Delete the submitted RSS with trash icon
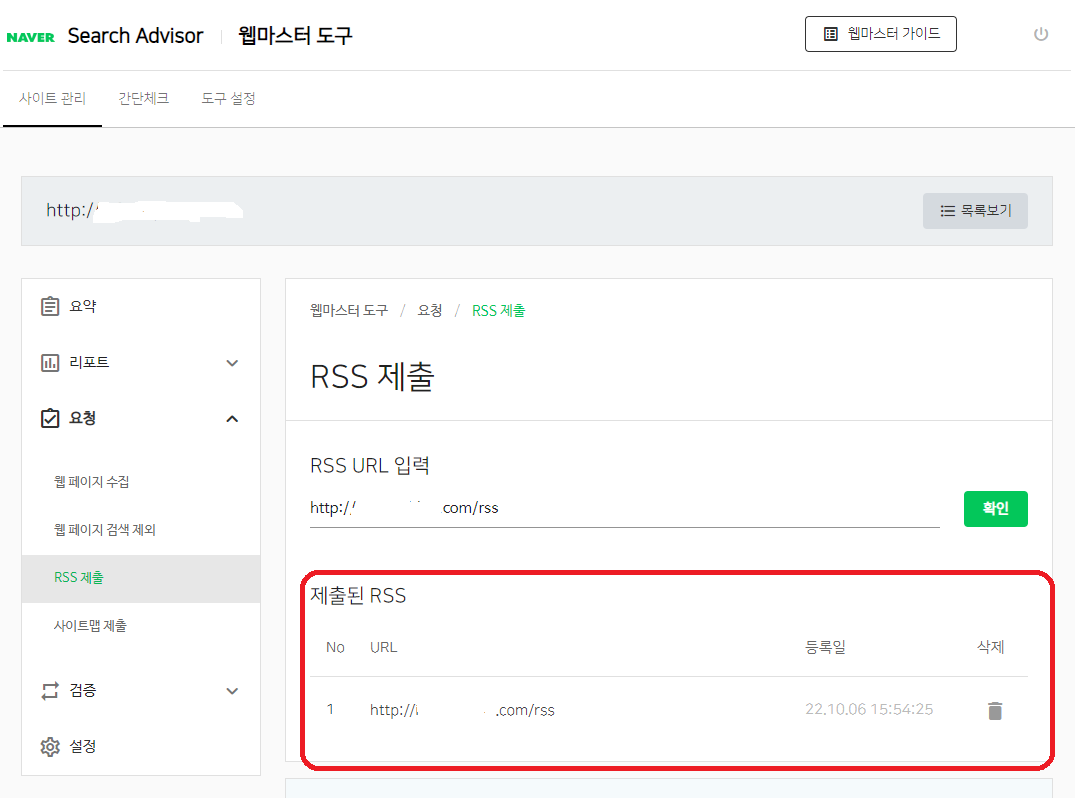Image resolution: width=1075 pixels, height=798 pixels. [994, 710]
